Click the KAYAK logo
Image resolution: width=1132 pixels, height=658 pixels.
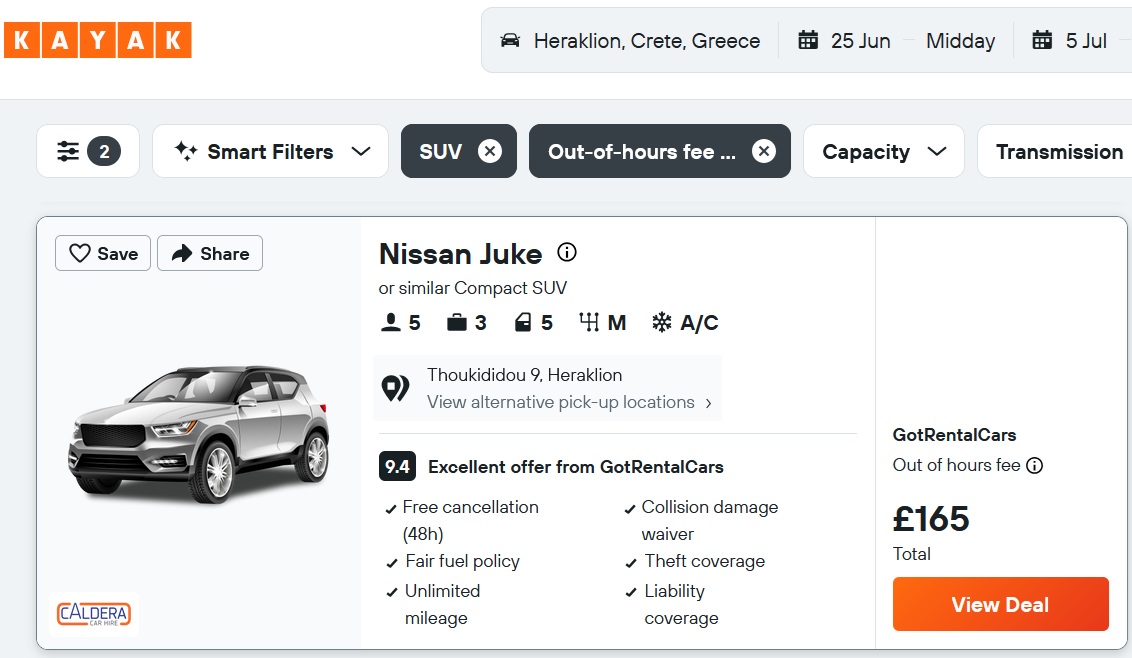click(x=97, y=40)
